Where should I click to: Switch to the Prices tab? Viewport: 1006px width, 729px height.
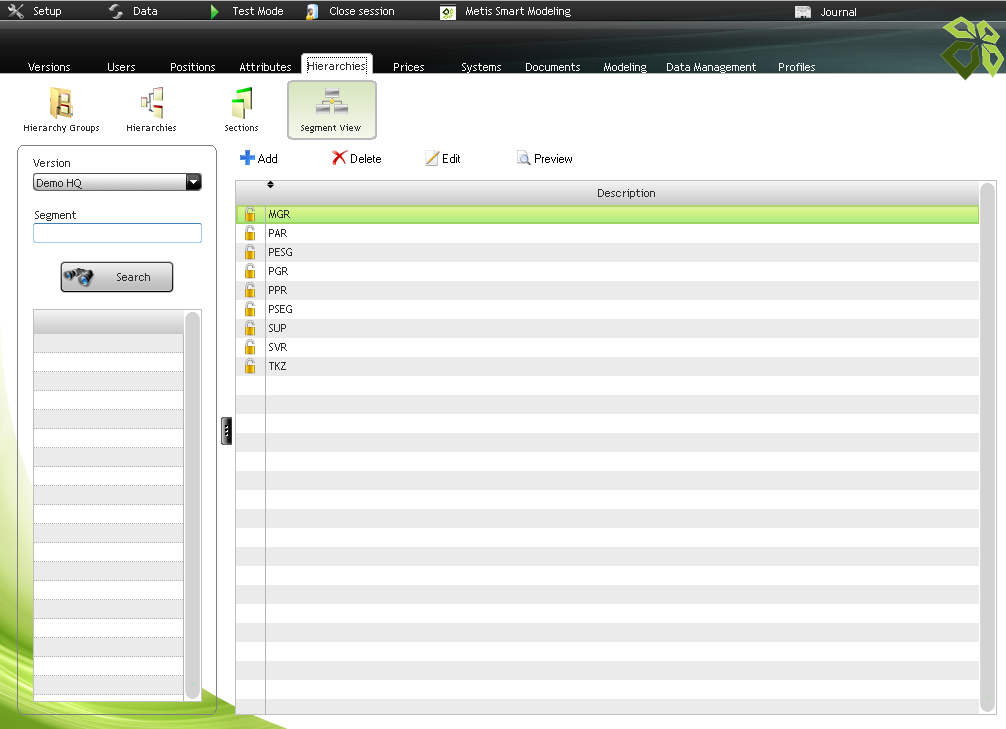(x=409, y=67)
